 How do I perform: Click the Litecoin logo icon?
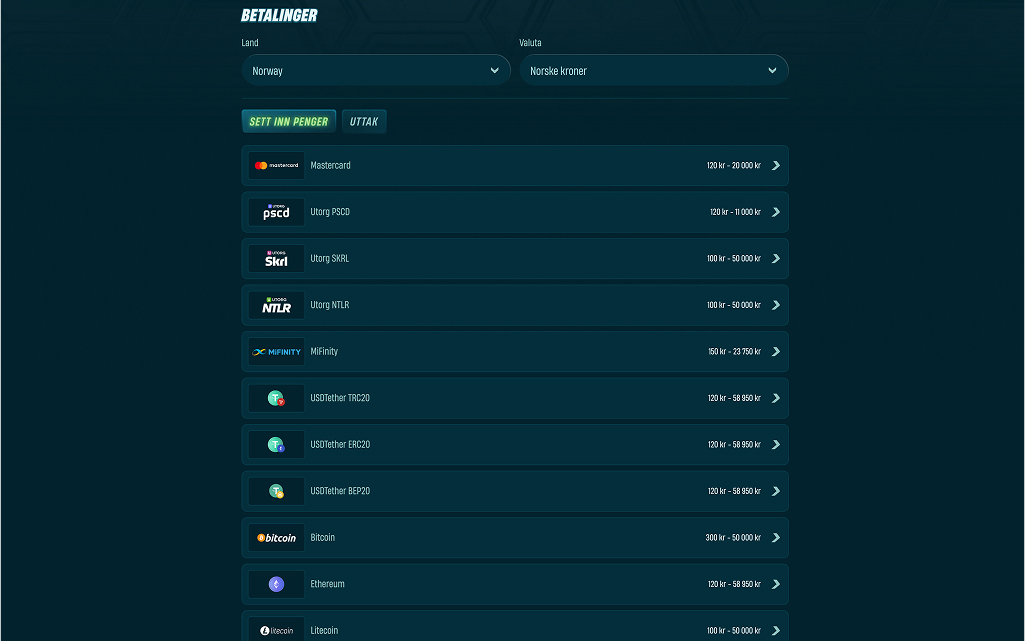[x=276, y=630]
